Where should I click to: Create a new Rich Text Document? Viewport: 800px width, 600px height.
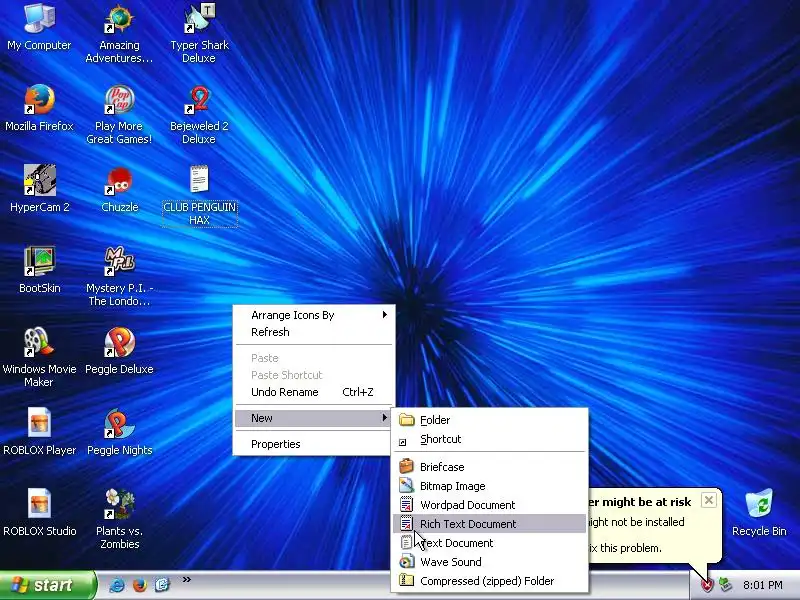pyautogui.click(x=490, y=523)
